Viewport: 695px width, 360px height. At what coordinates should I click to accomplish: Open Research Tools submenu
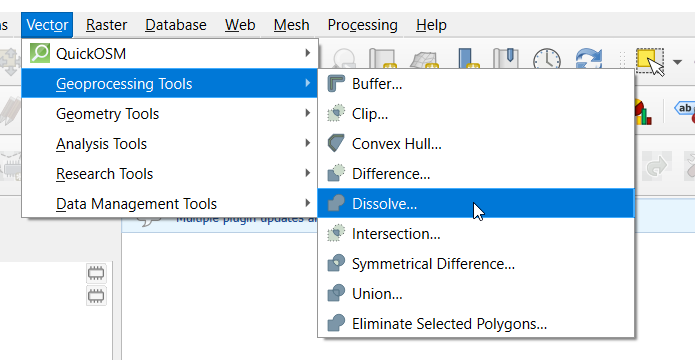(170, 173)
